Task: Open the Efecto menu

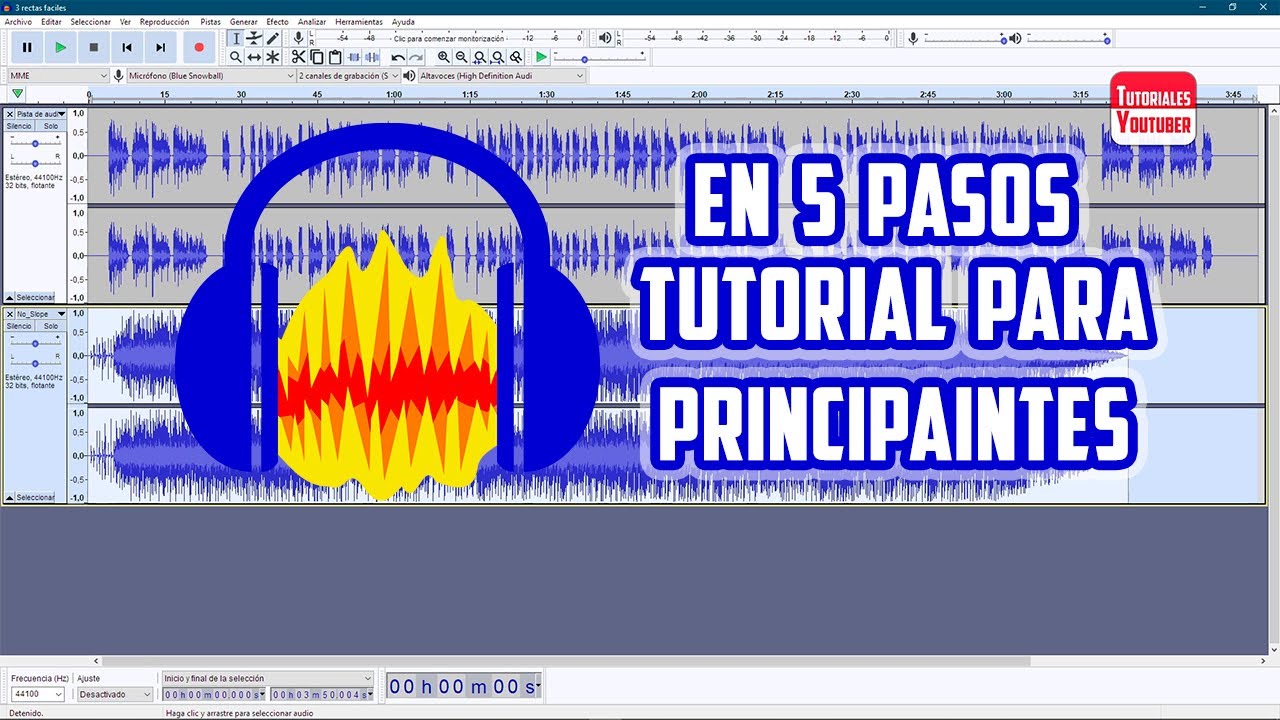Action: coord(277,21)
